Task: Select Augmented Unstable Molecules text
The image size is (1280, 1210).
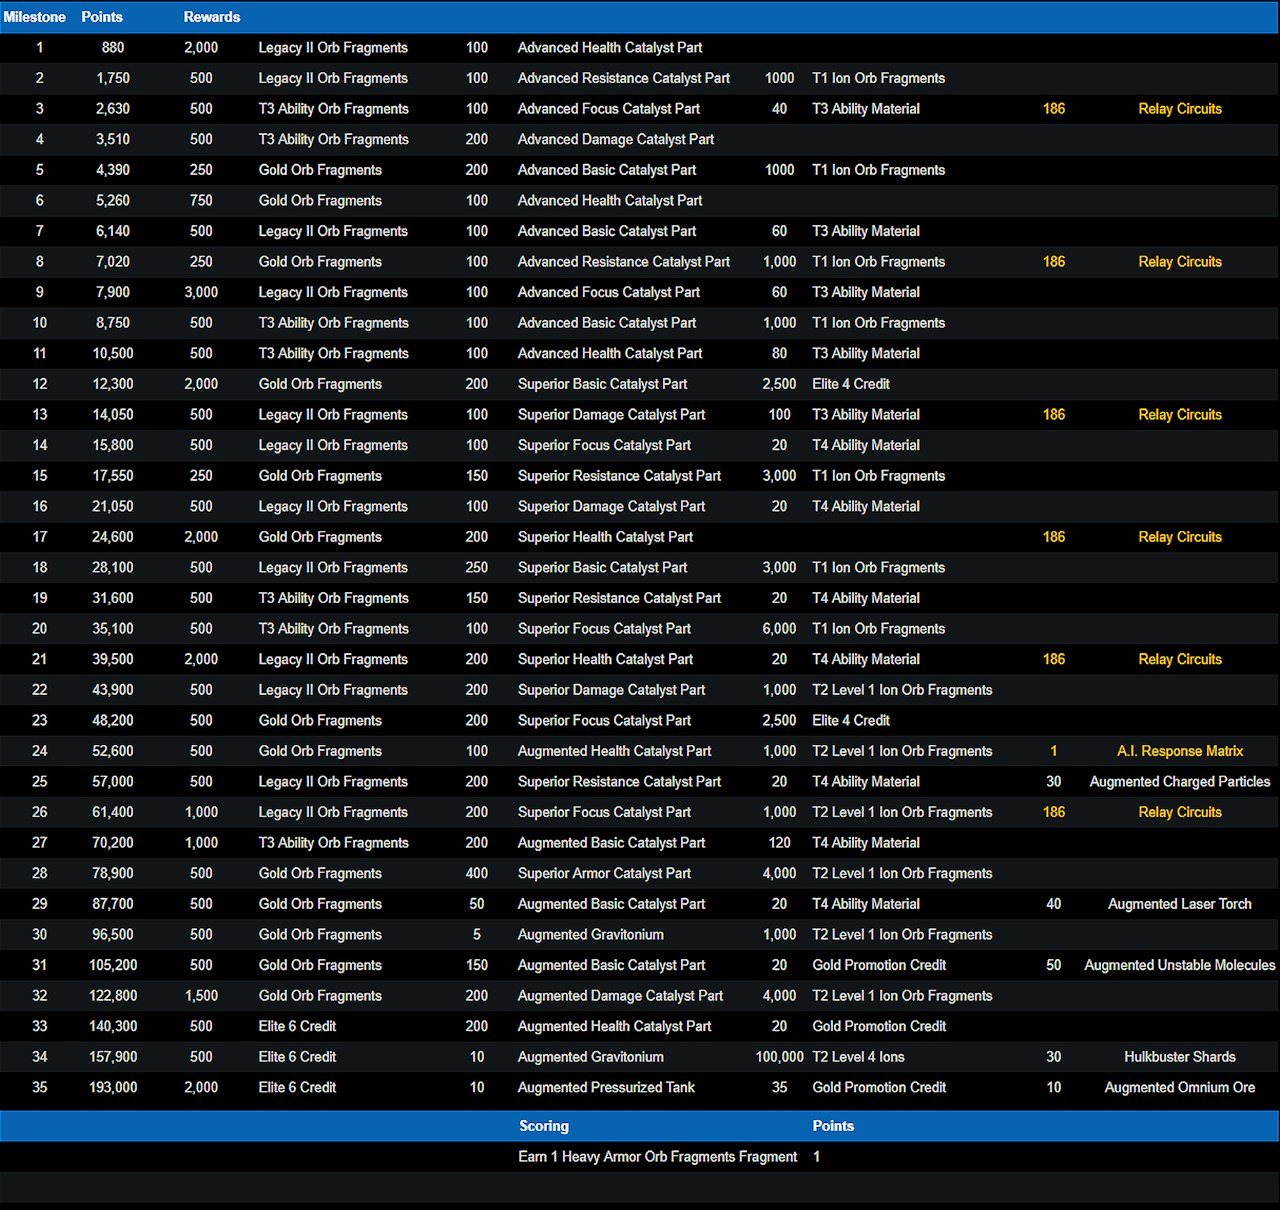Action: 1180,965
